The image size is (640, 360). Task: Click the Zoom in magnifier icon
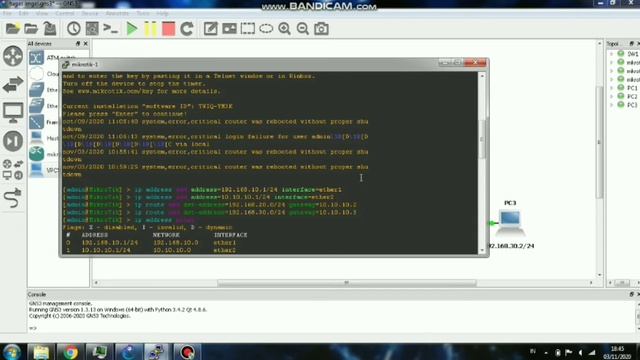pyautogui.click(x=284, y=29)
